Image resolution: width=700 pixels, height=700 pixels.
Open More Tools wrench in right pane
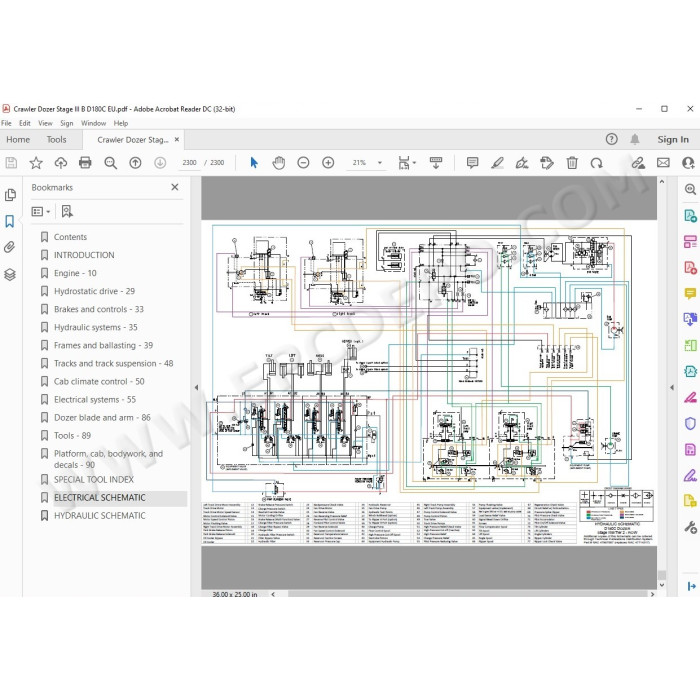pyautogui.click(x=690, y=527)
